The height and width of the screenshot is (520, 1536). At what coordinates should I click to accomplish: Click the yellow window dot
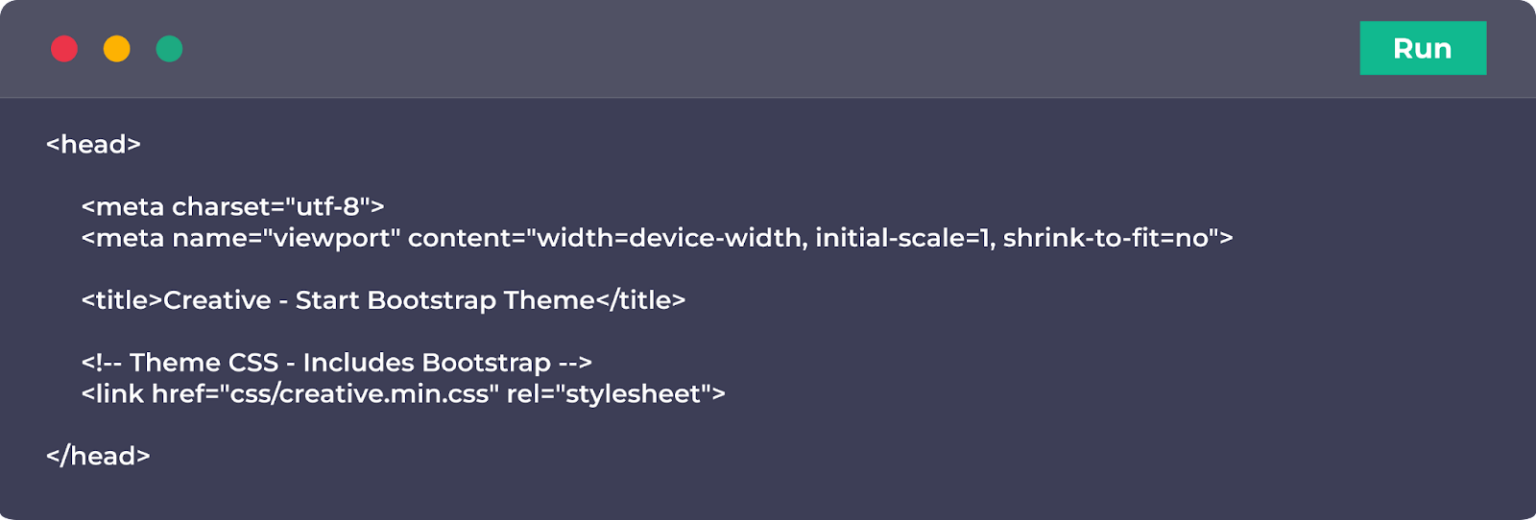click(x=117, y=49)
